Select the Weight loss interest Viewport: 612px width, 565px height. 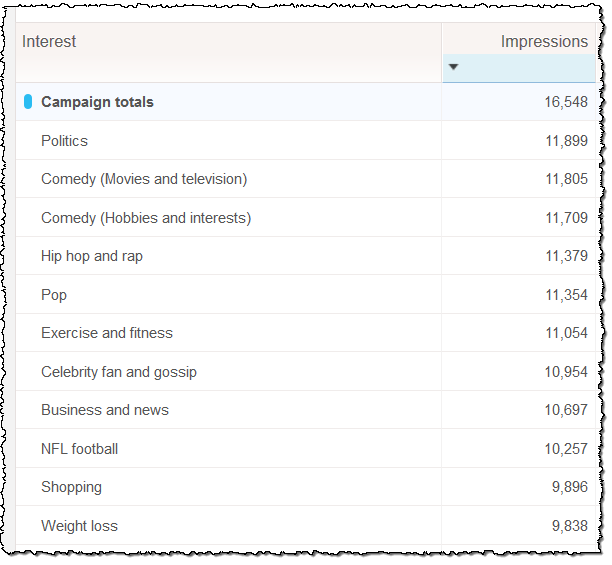coord(79,526)
